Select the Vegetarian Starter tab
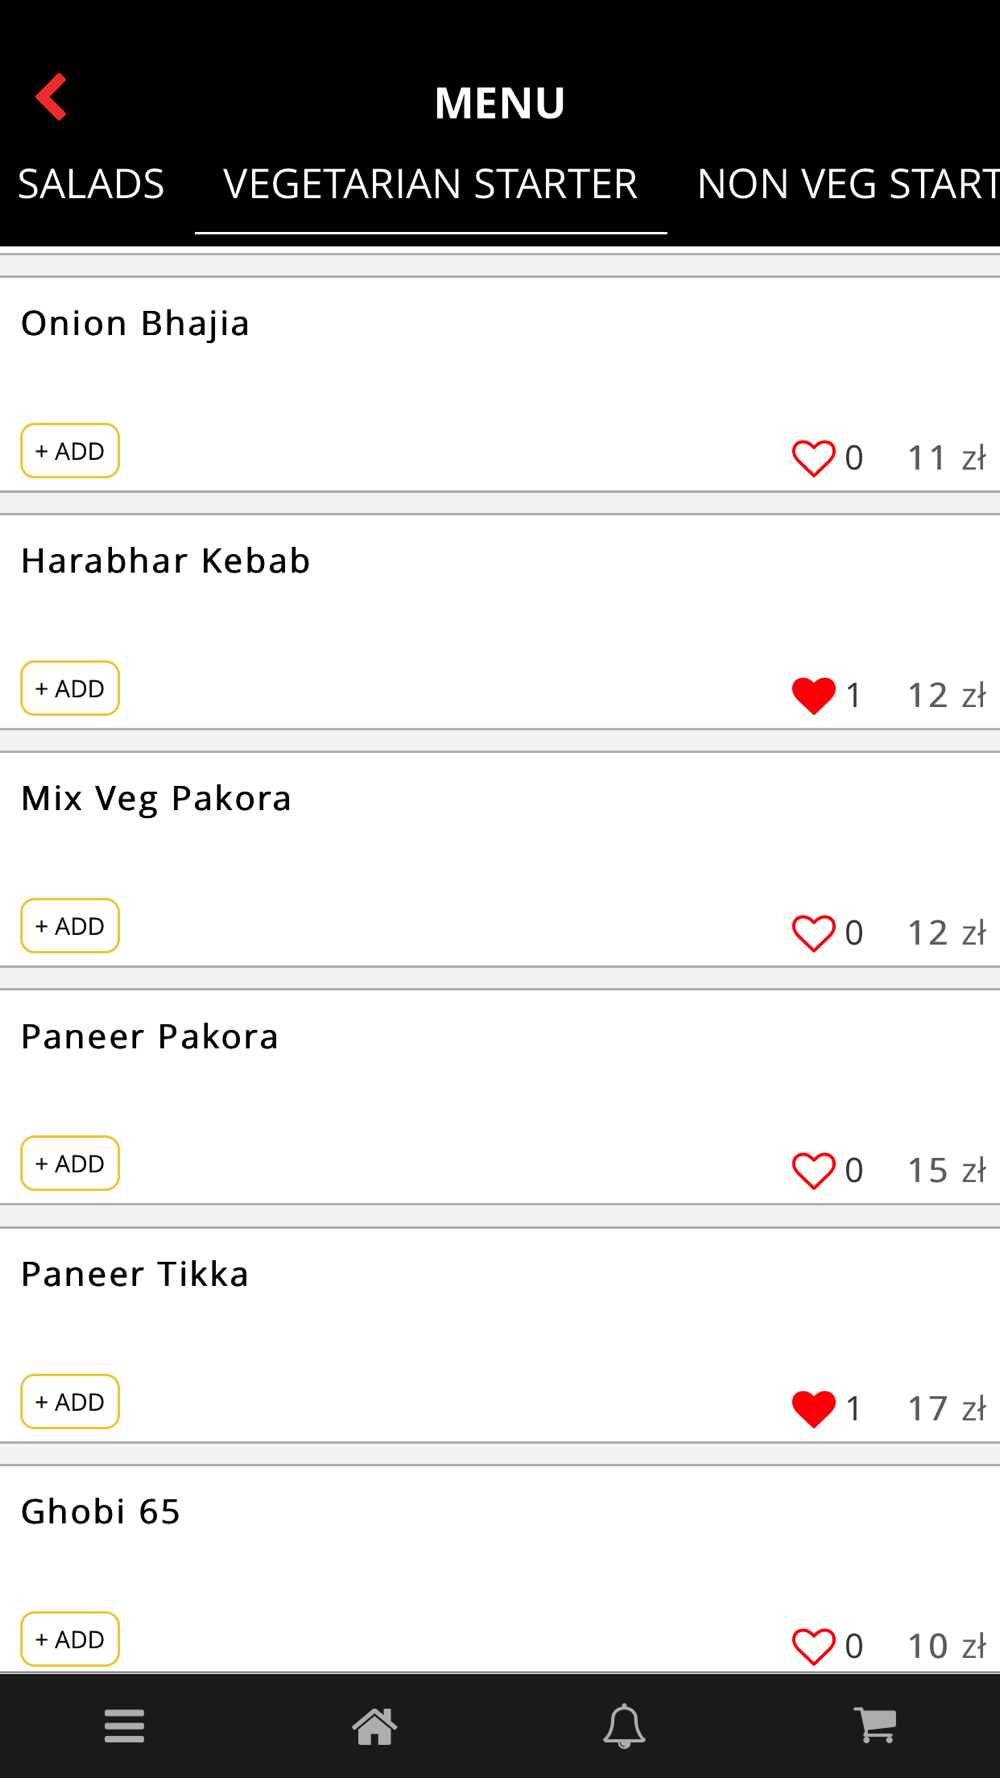1000x1778 pixels. (430, 184)
